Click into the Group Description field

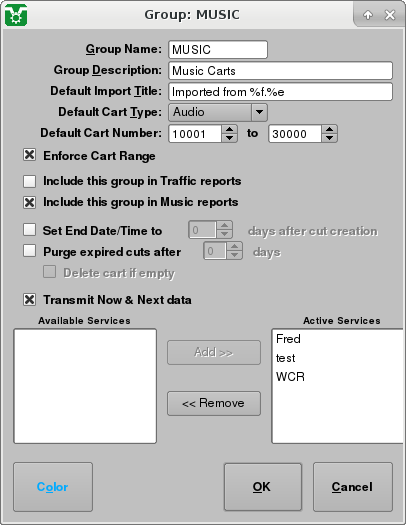280,71
